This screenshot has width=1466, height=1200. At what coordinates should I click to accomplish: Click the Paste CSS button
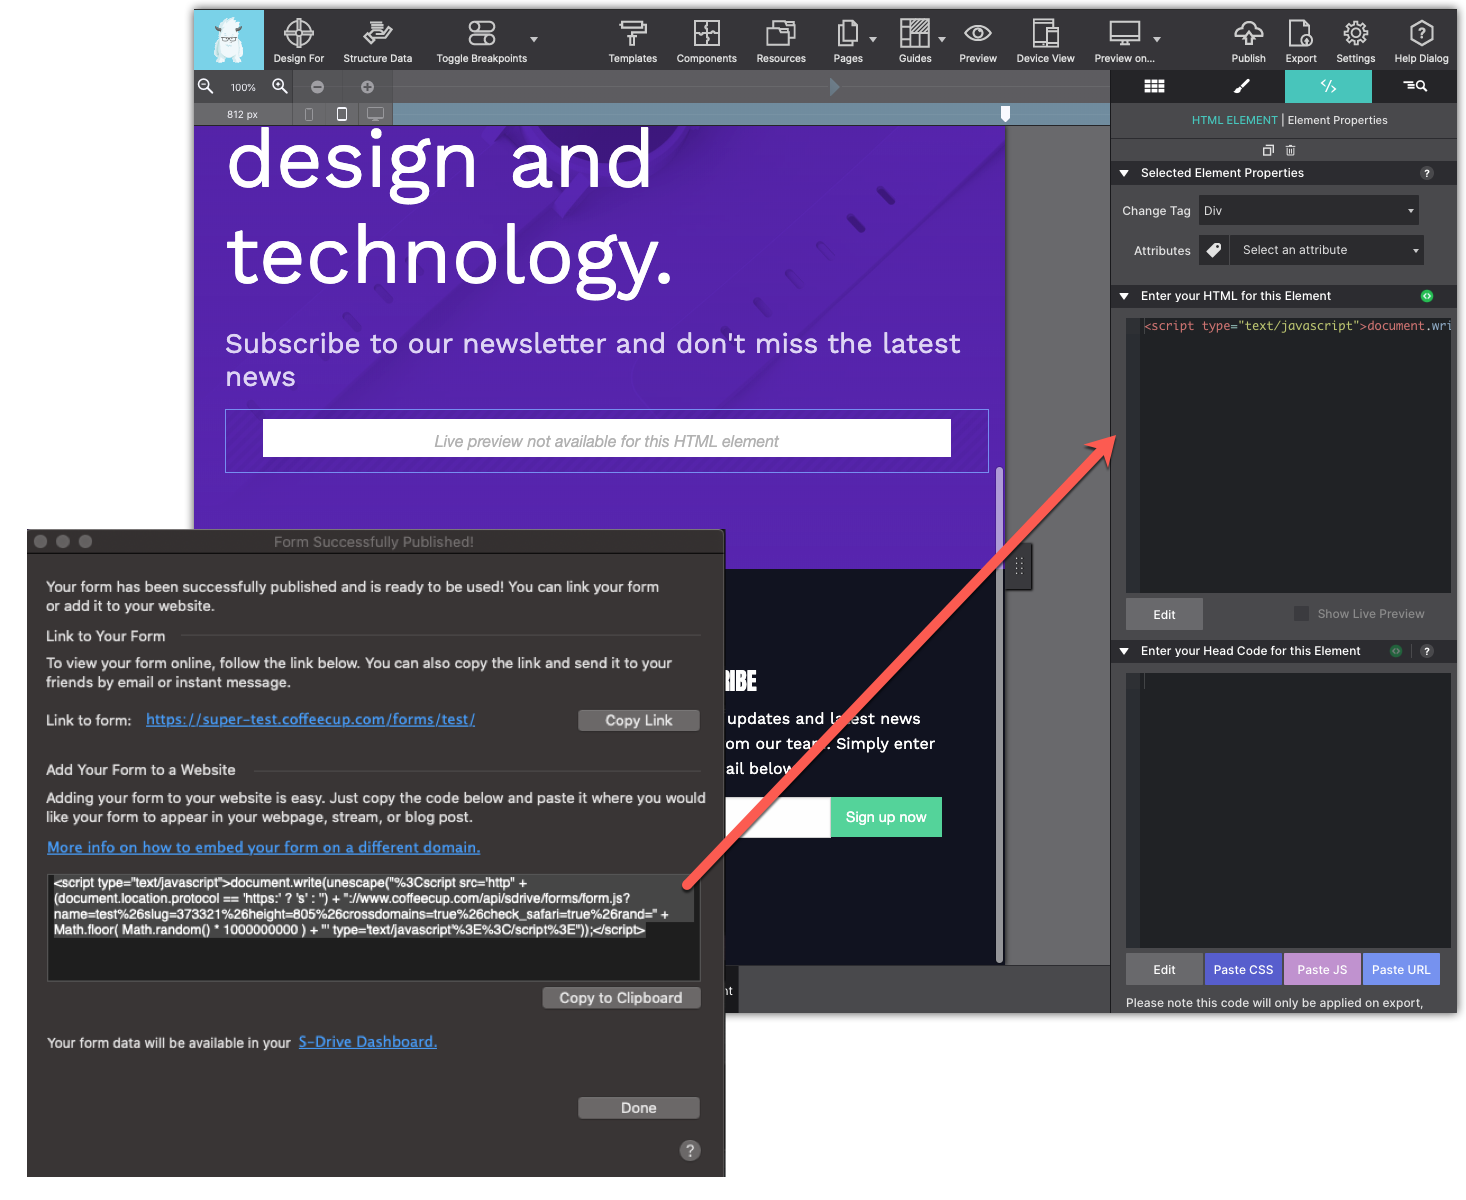coord(1243,969)
